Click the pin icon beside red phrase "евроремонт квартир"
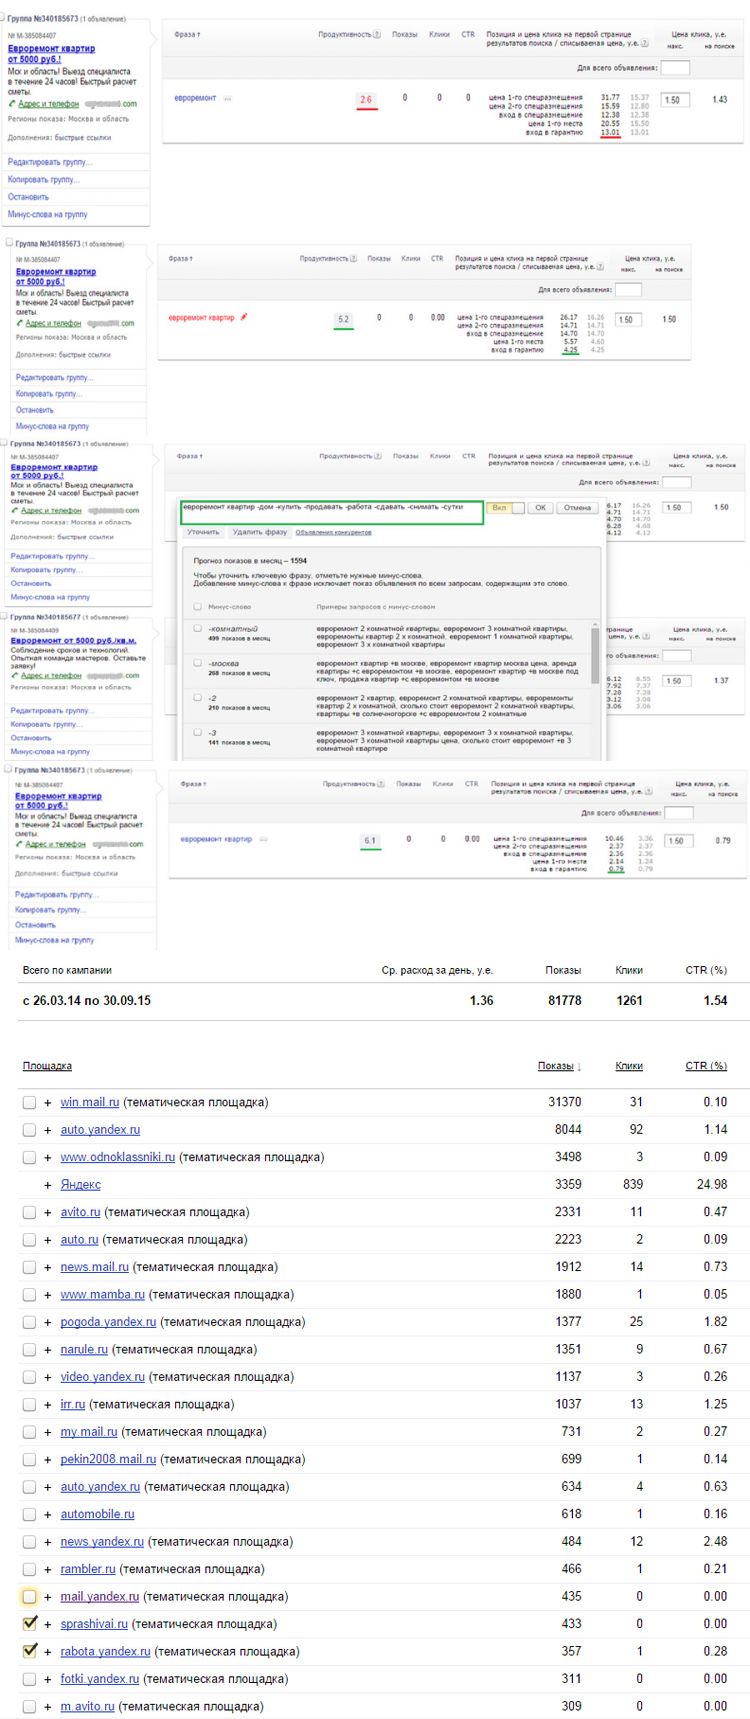Viewport: 750px width, 1719px height. [244, 317]
